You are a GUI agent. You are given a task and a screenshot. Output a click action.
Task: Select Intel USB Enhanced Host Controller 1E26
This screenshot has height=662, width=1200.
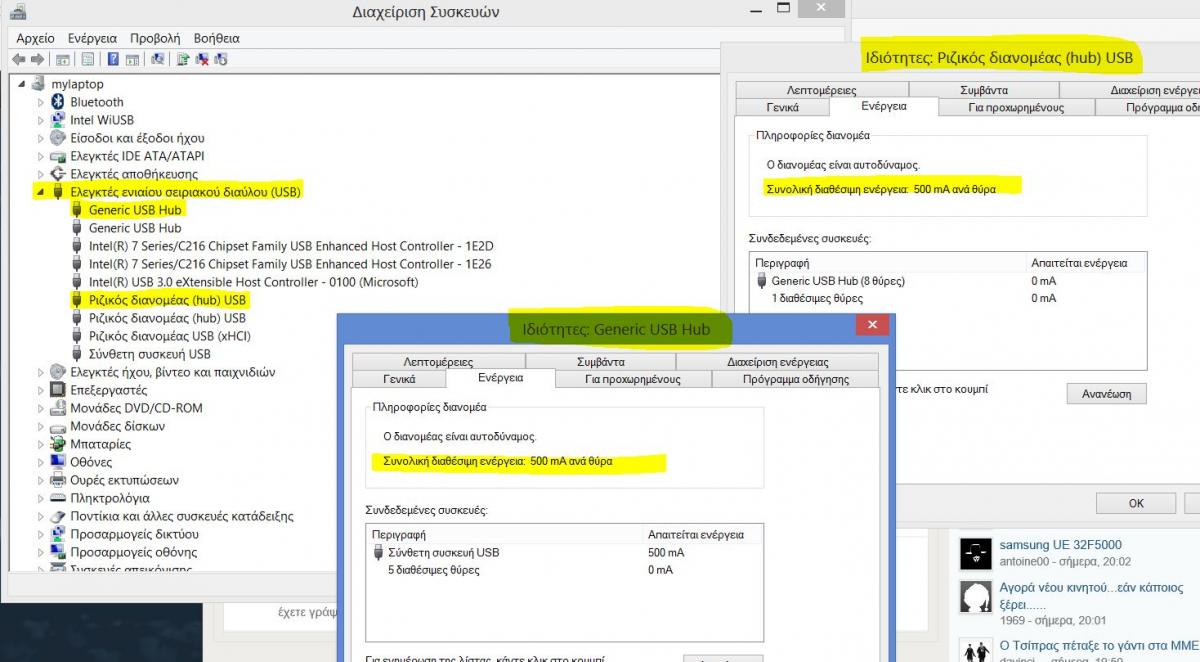click(290, 264)
